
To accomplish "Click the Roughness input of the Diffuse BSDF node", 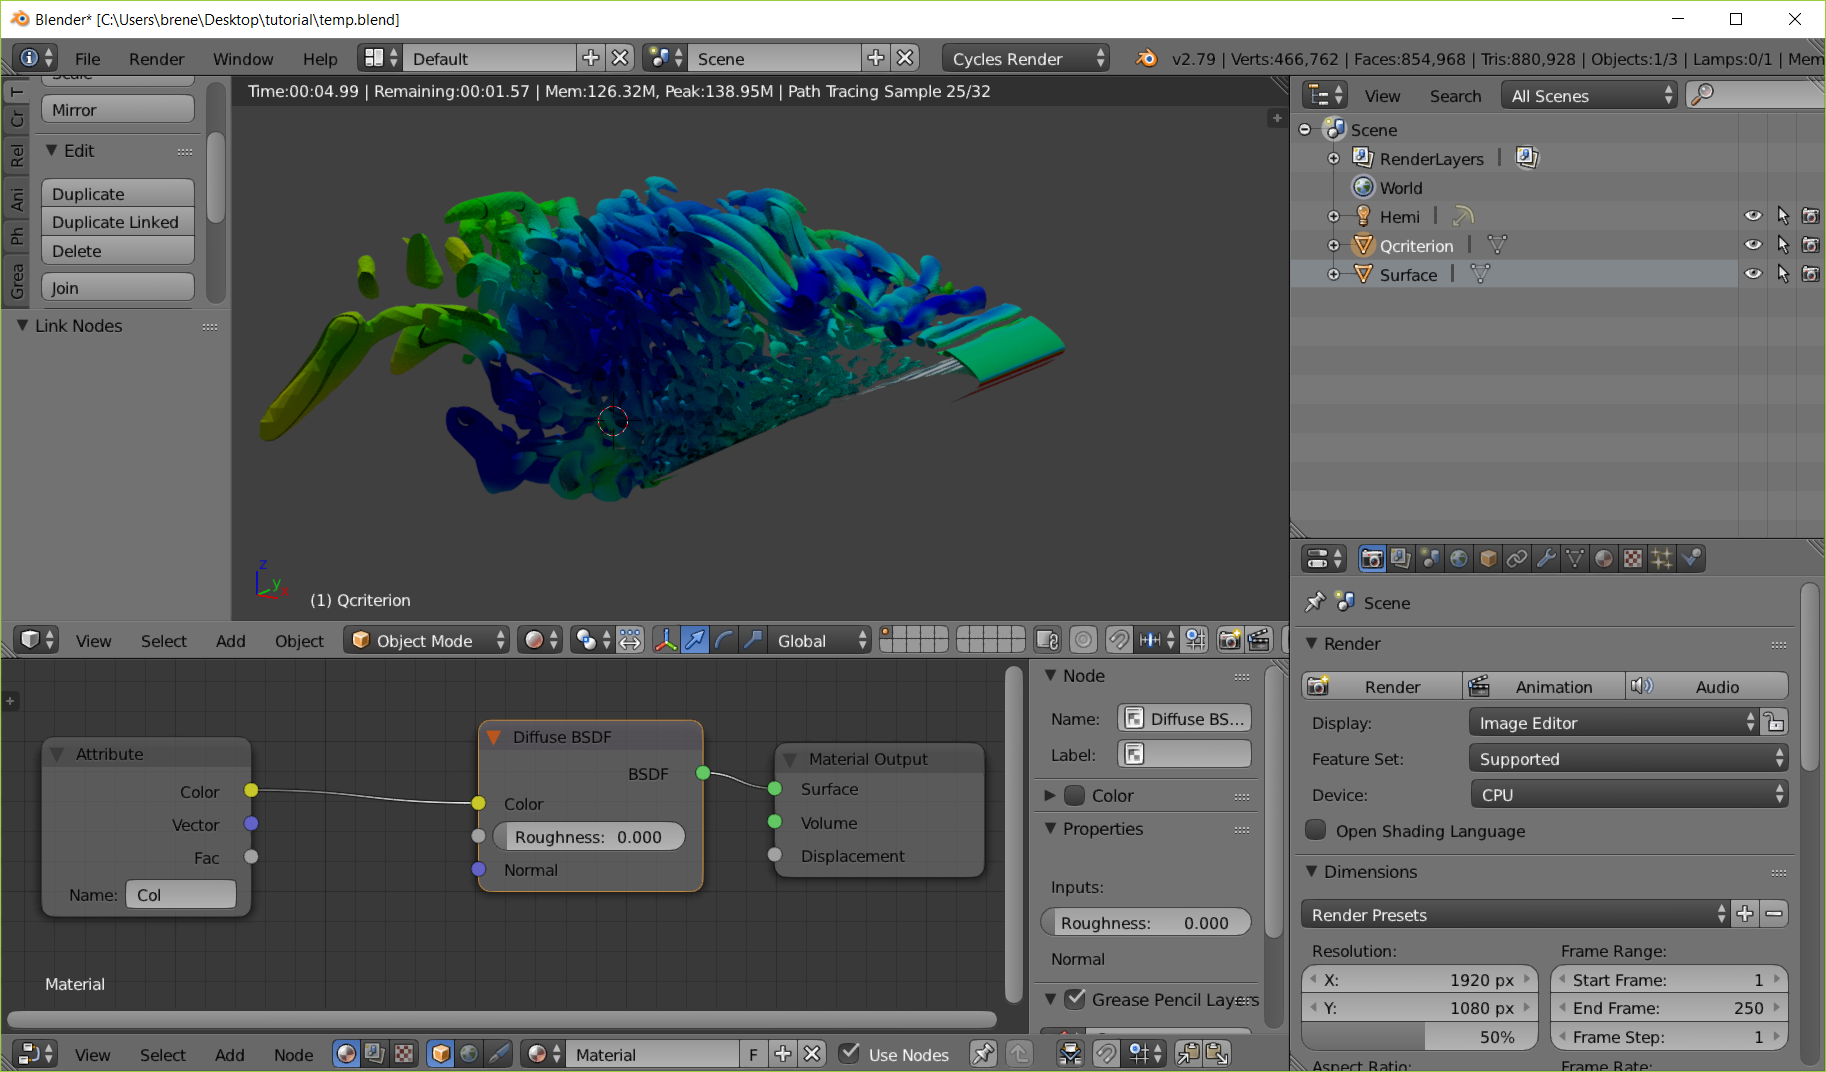I will [589, 836].
